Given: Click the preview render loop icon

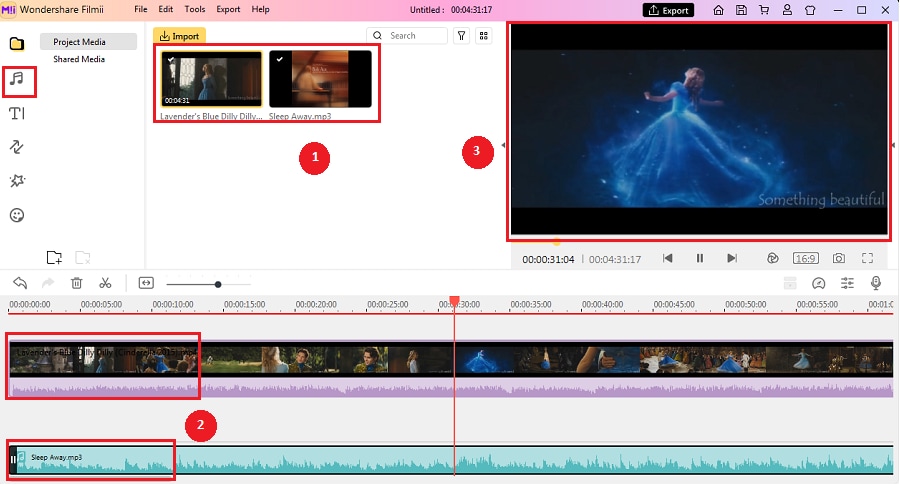Looking at the screenshot, I should tap(773, 258).
